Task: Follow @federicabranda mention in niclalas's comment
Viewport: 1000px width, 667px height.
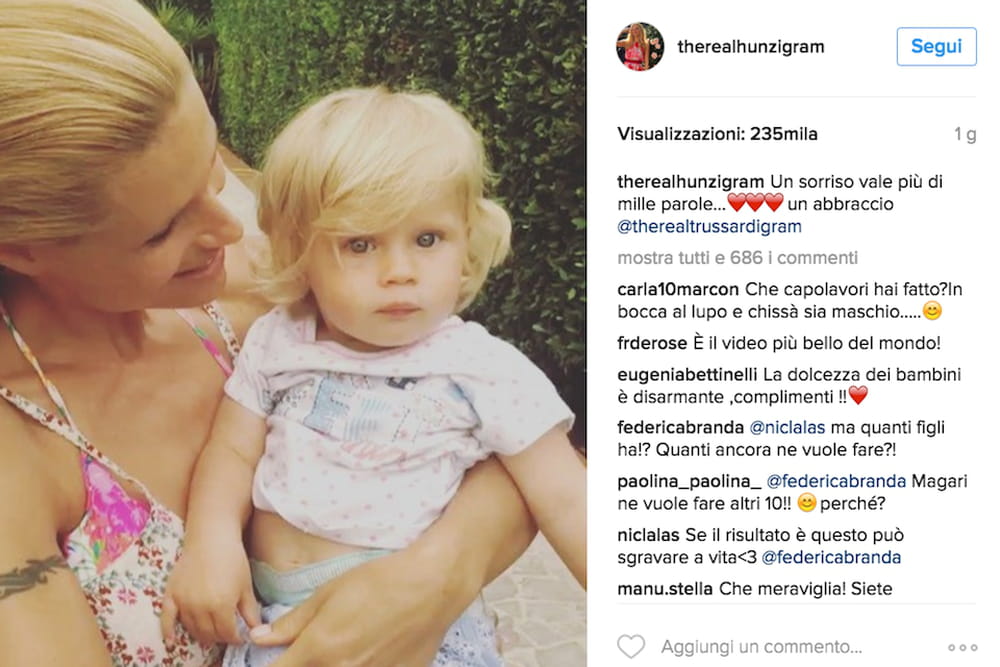Action: point(831,557)
